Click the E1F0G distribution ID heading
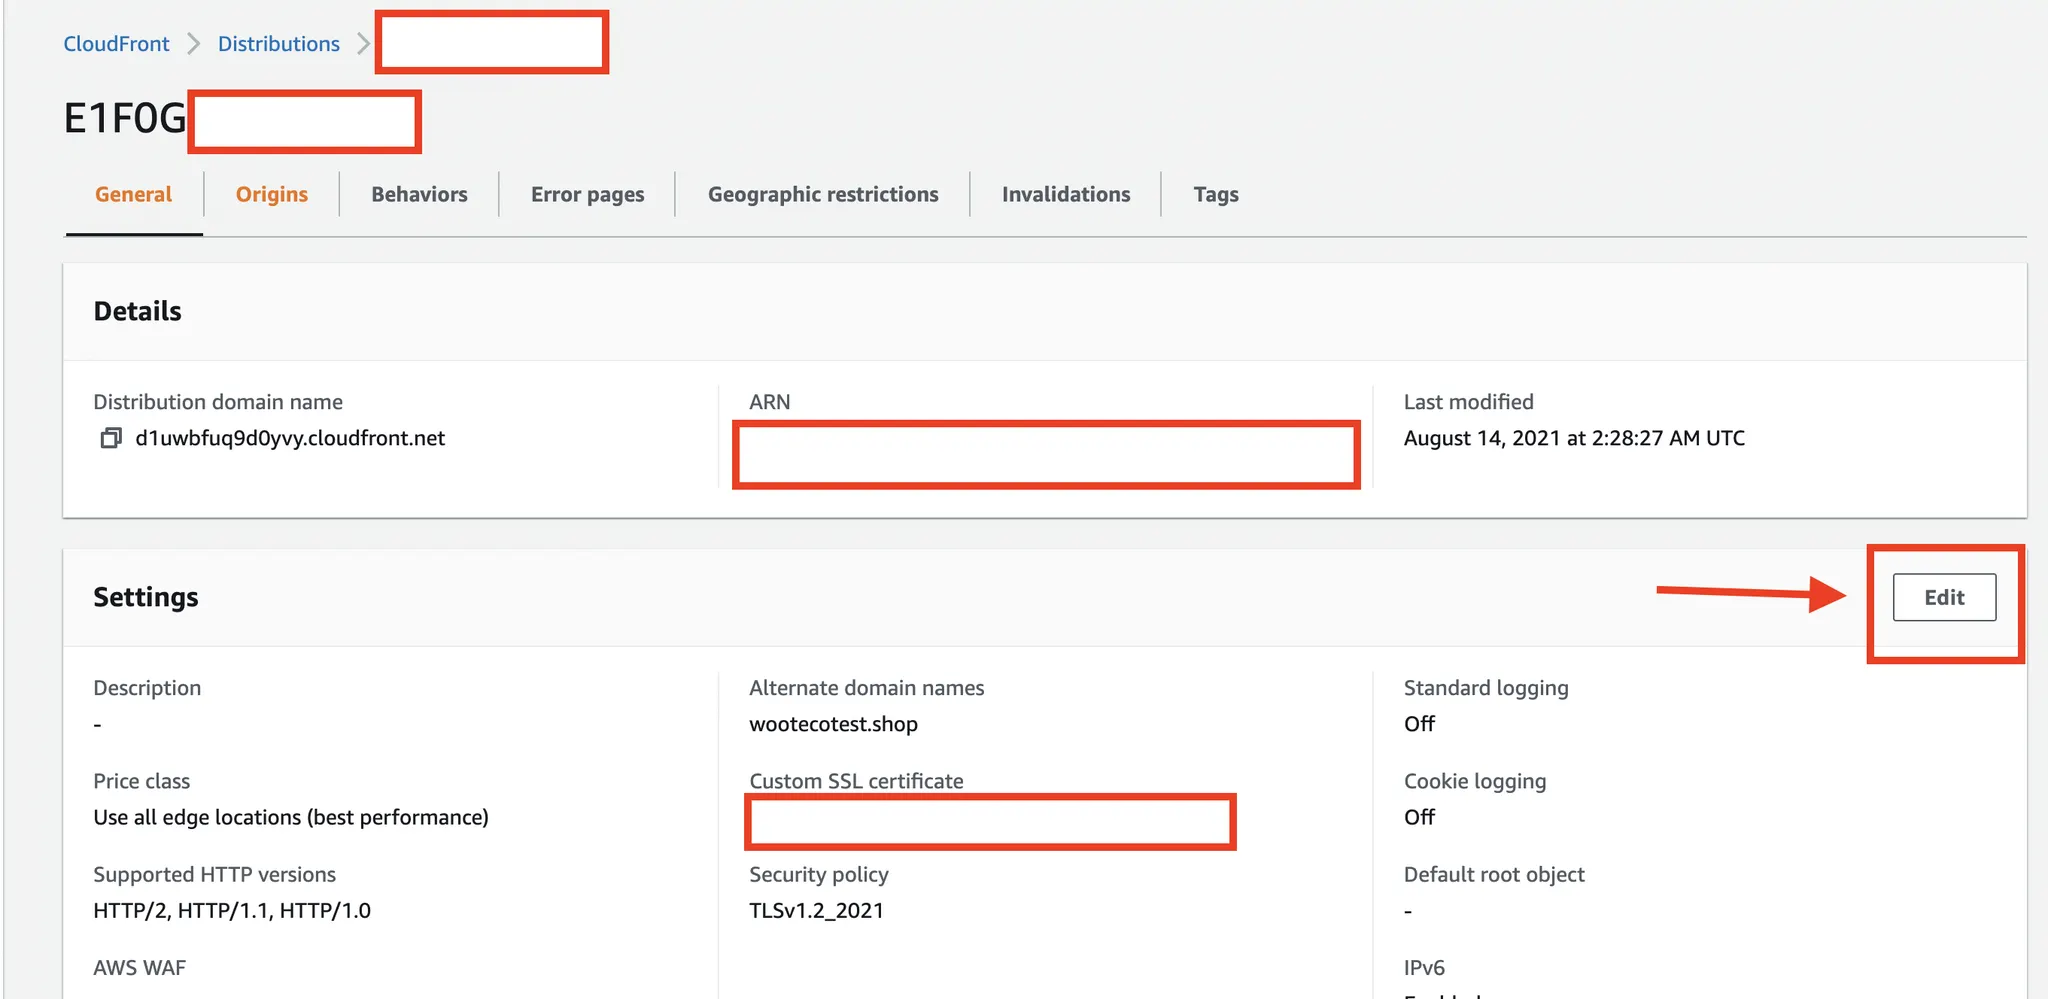Viewport: 2048px width, 999px height. pyautogui.click(x=125, y=118)
